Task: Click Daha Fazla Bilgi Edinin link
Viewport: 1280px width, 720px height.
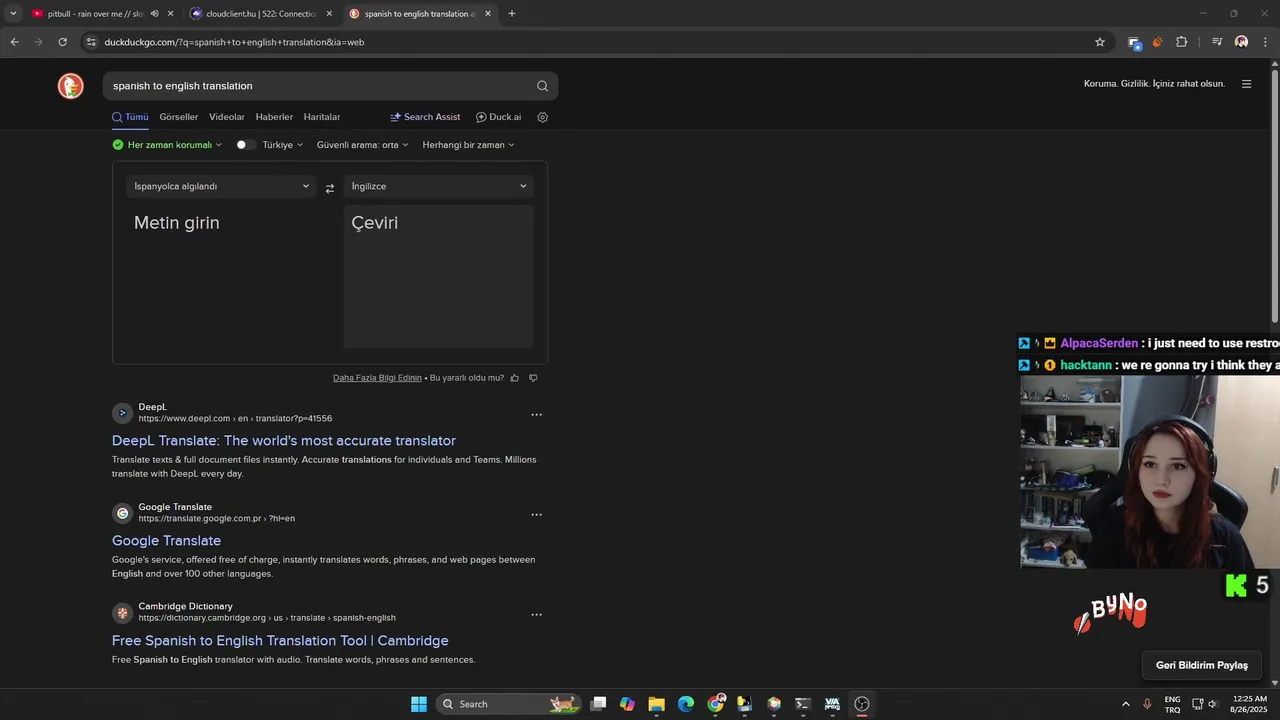Action: 377,378
